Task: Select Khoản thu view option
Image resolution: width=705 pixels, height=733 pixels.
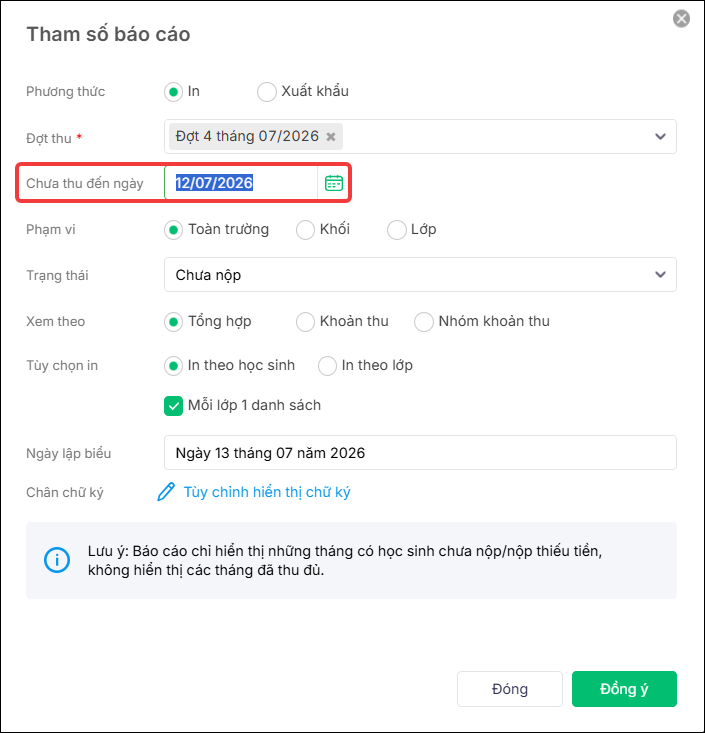Action: point(305,322)
